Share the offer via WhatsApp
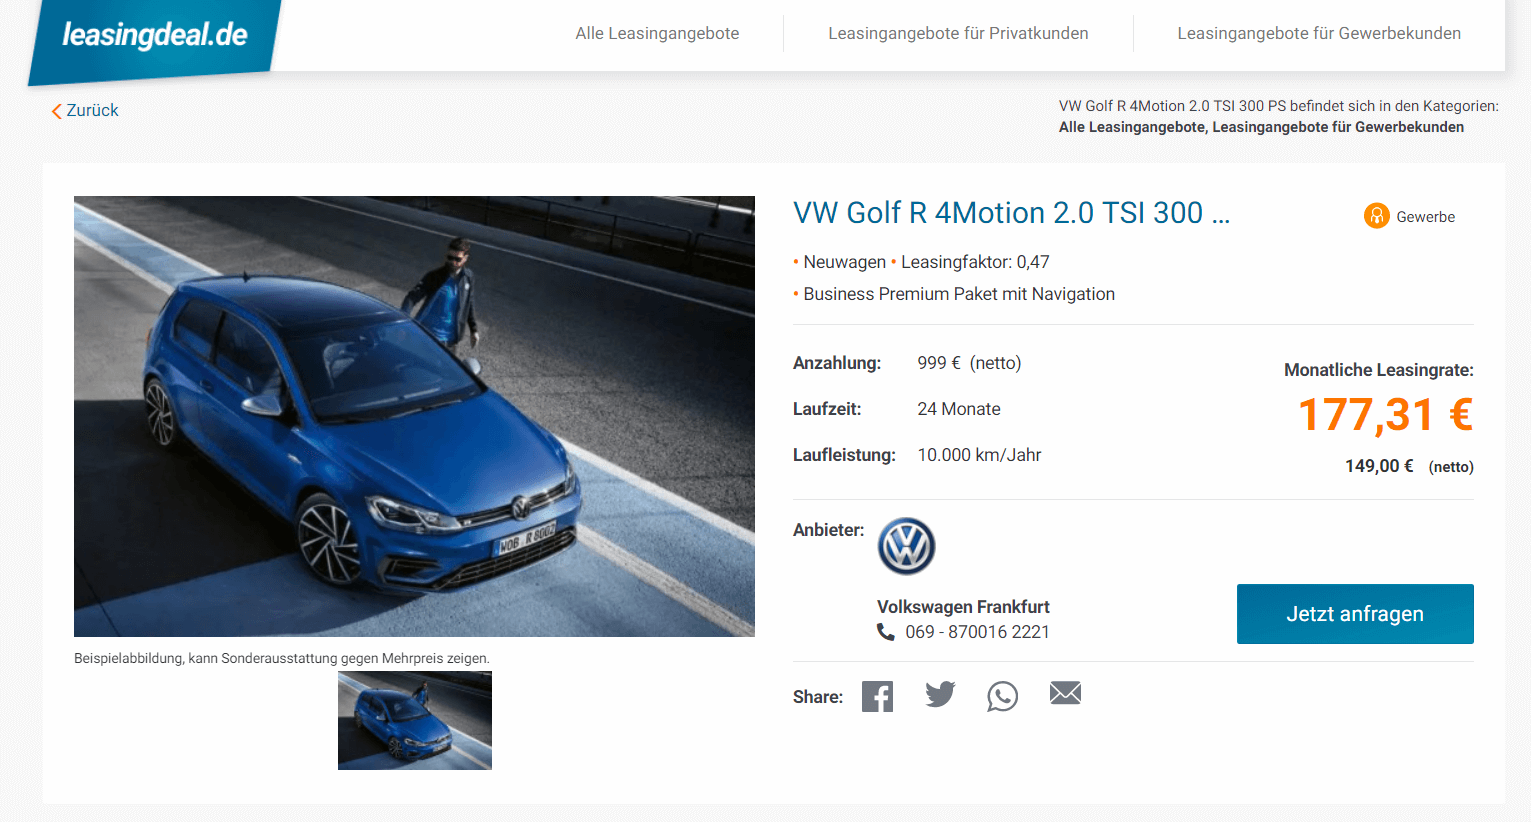Screen dimensions: 1531x822 [x=1002, y=696]
